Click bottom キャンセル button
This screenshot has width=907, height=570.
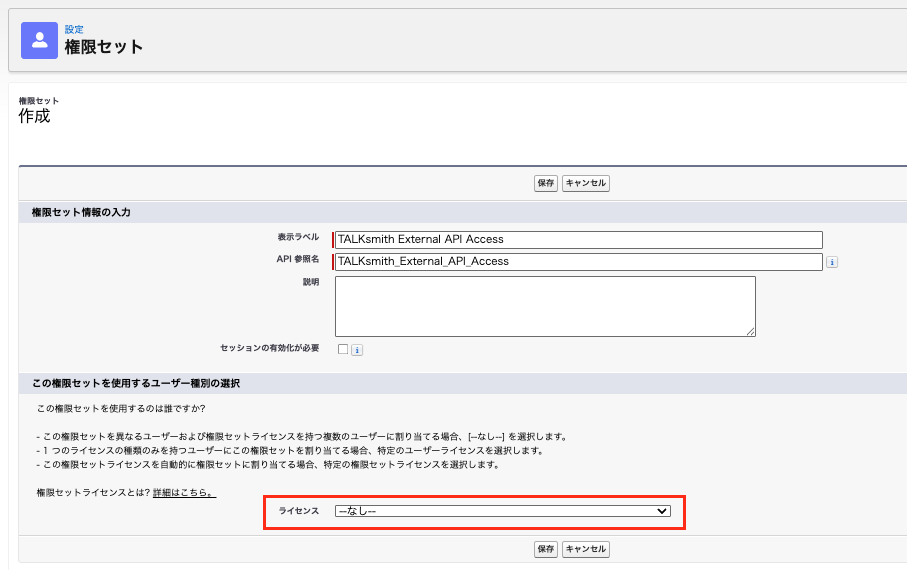coord(585,549)
